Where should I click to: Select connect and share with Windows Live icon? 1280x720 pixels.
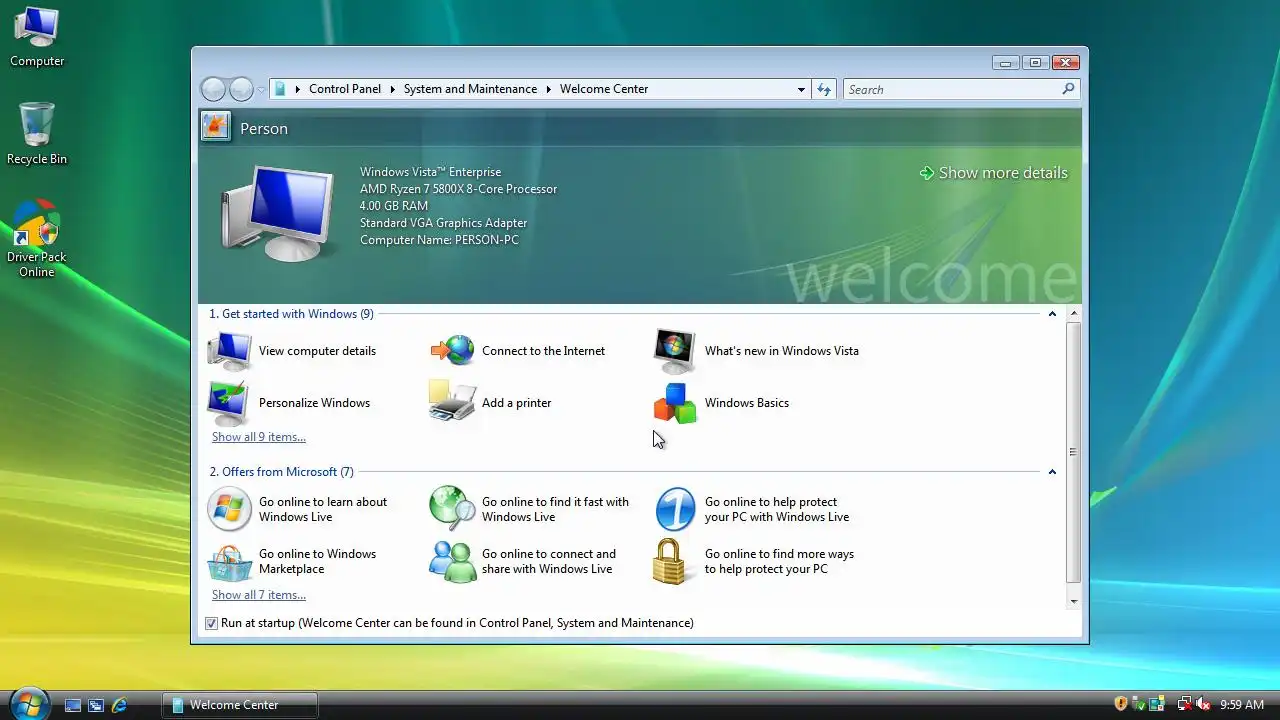[x=452, y=561]
